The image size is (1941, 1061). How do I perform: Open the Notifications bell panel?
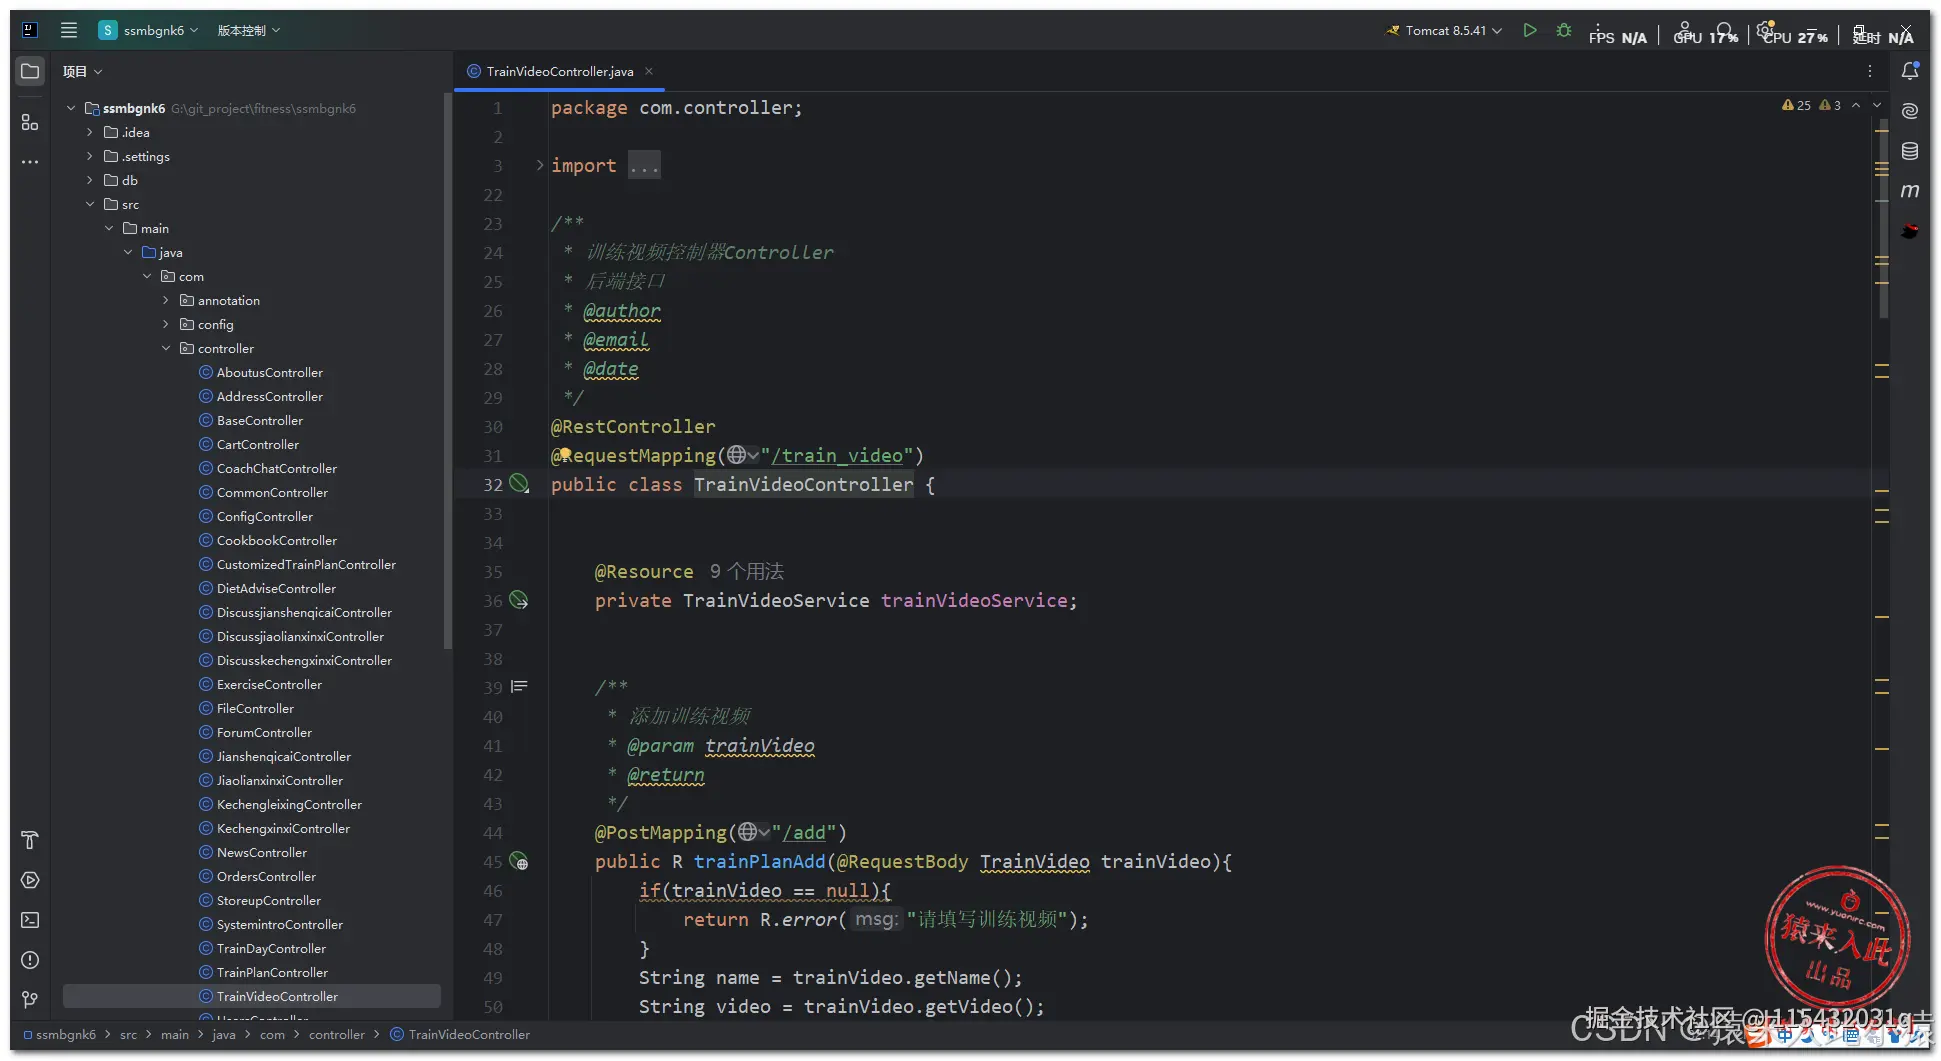click(x=1909, y=71)
